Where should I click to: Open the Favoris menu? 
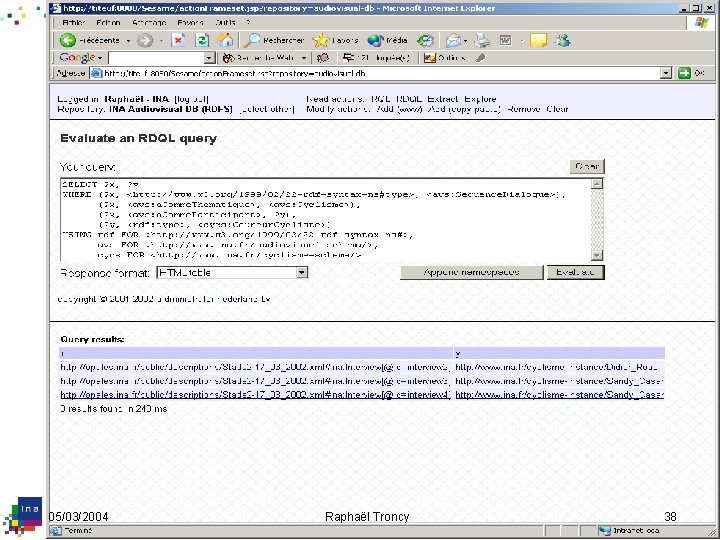click(x=190, y=22)
